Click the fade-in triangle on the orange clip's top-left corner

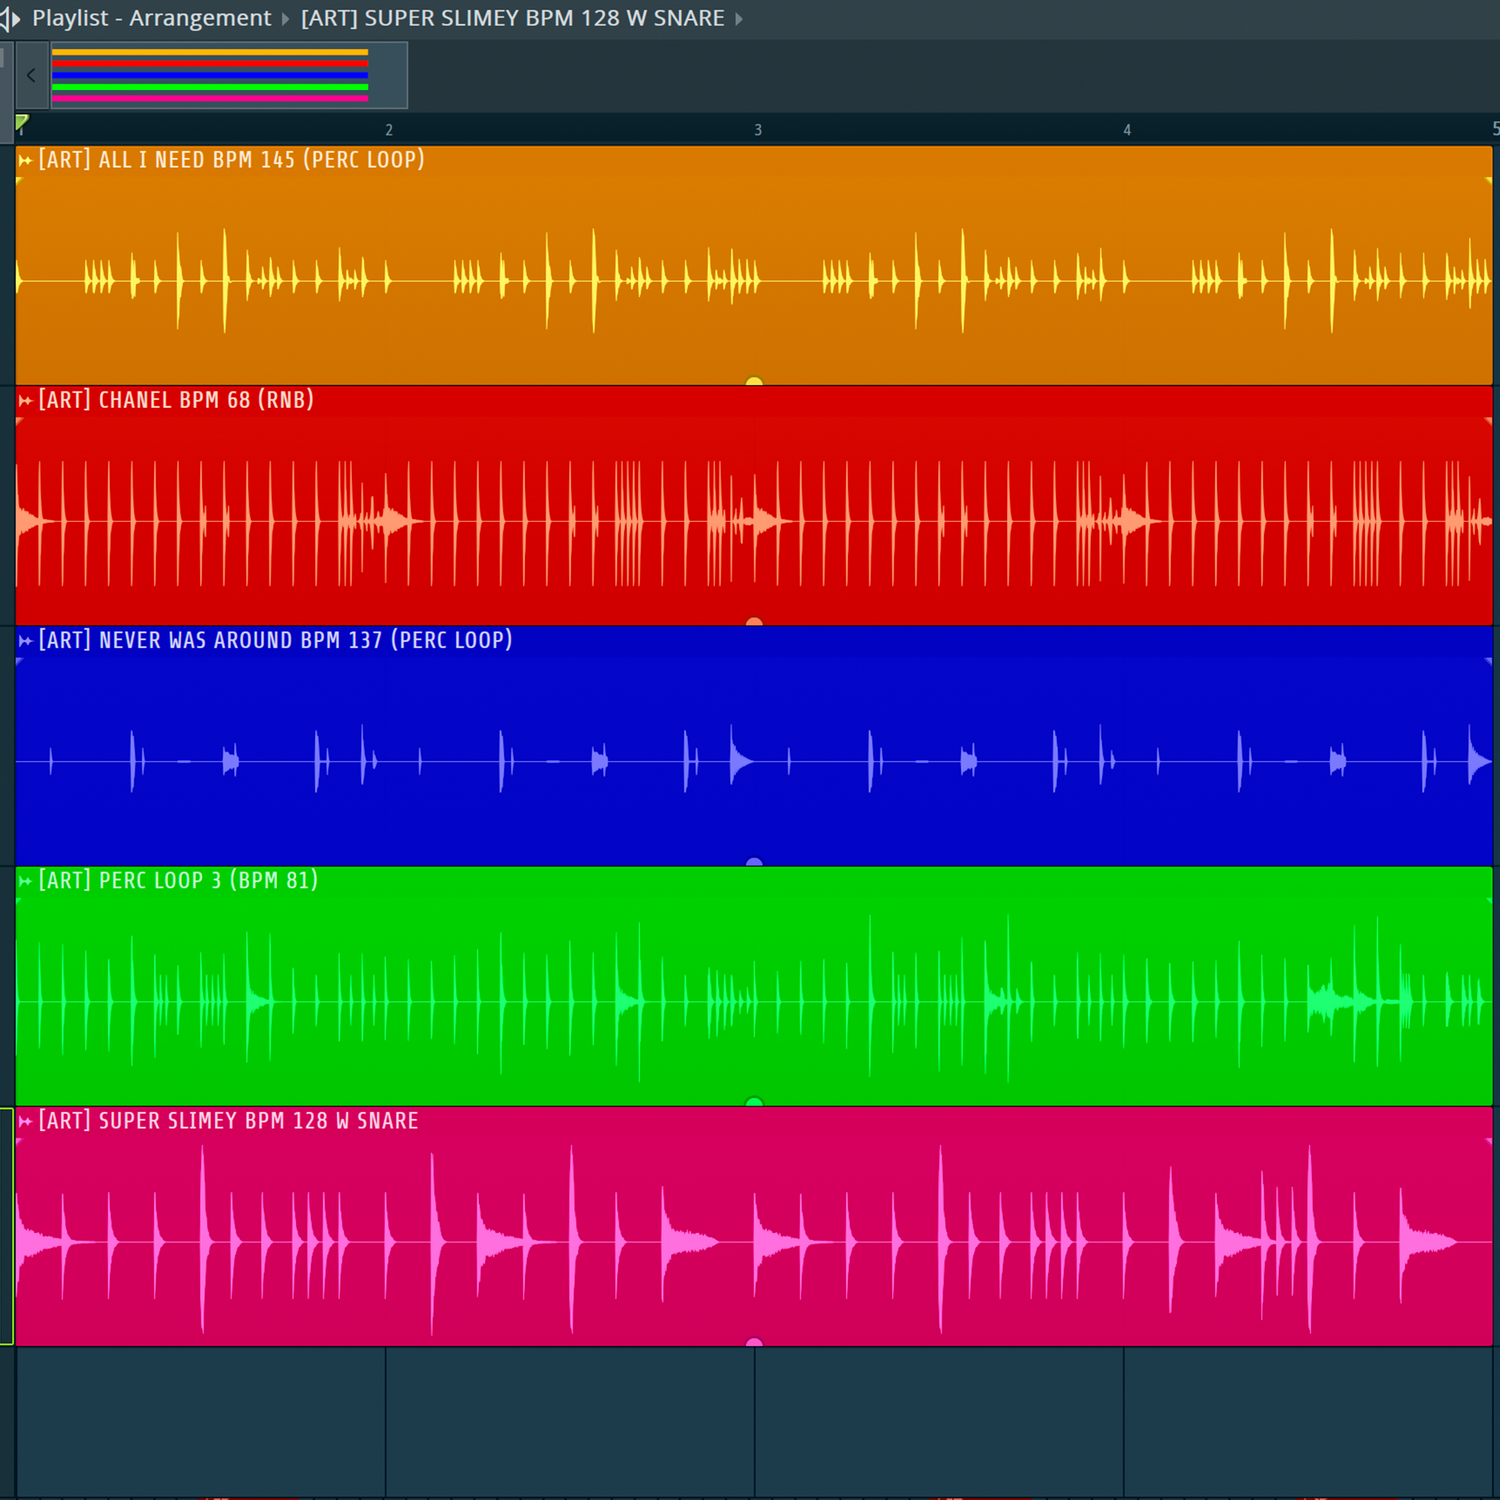[x=20, y=182]
